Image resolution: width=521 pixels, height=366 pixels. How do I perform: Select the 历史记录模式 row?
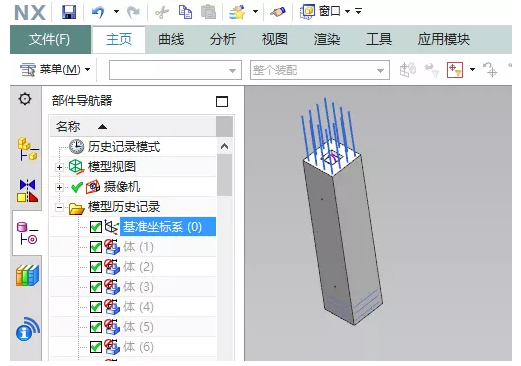pyautogui.click(x=124, y=147)
